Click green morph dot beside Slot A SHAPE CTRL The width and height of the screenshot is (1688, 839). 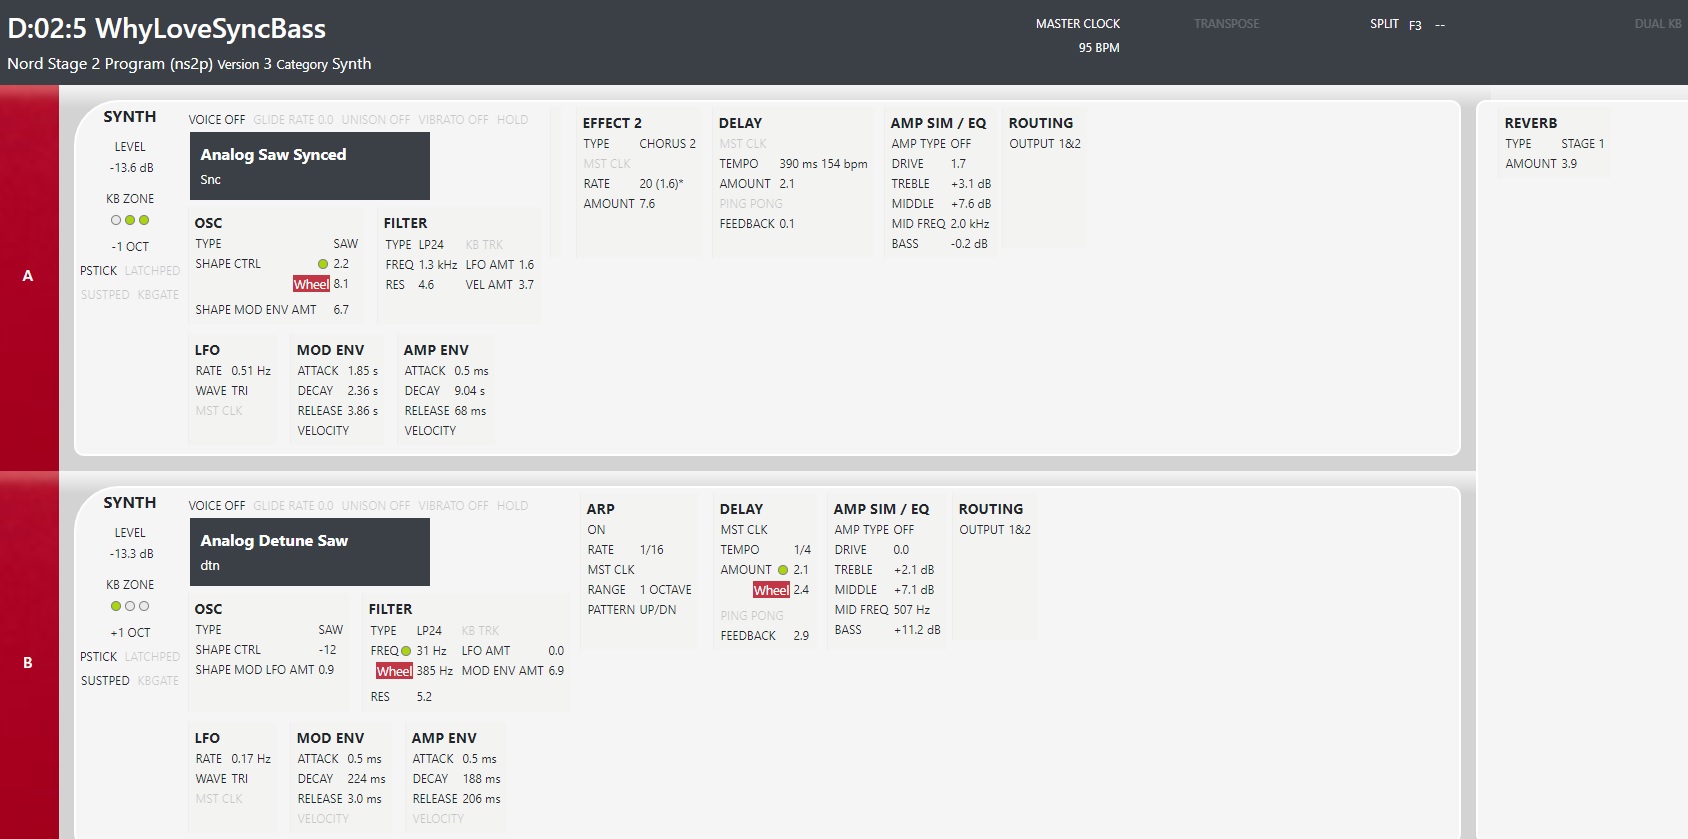tap(323, 264)
